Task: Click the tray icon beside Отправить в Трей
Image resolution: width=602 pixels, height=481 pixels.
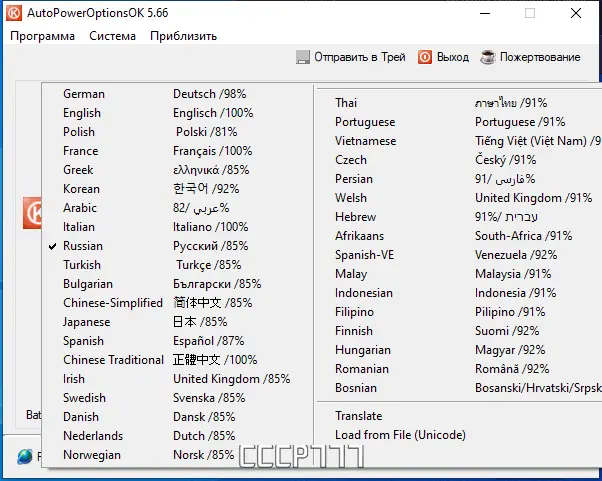Action: (303, 57)
